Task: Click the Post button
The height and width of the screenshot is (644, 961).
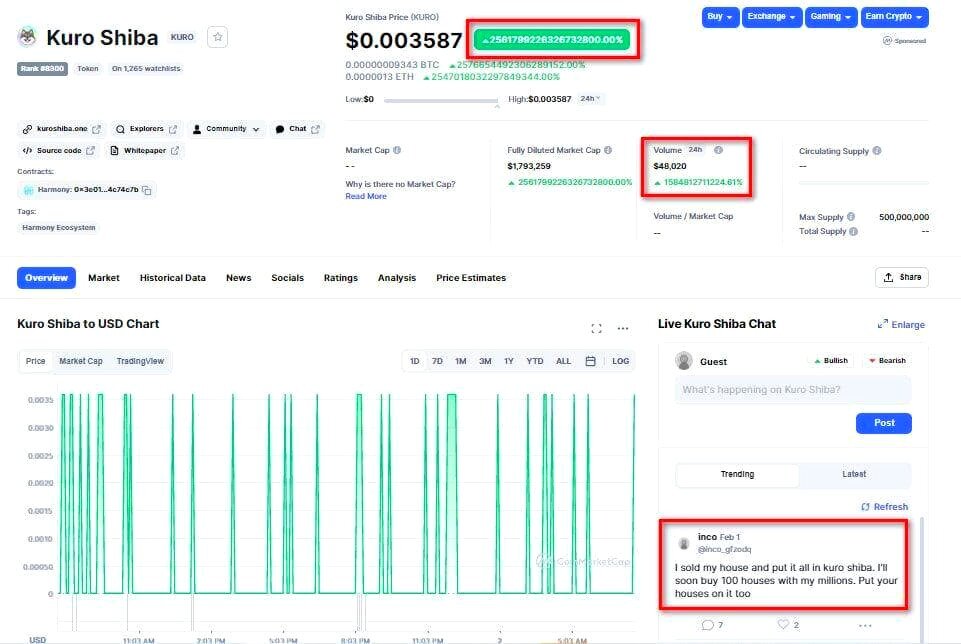Action: (884, 423)
